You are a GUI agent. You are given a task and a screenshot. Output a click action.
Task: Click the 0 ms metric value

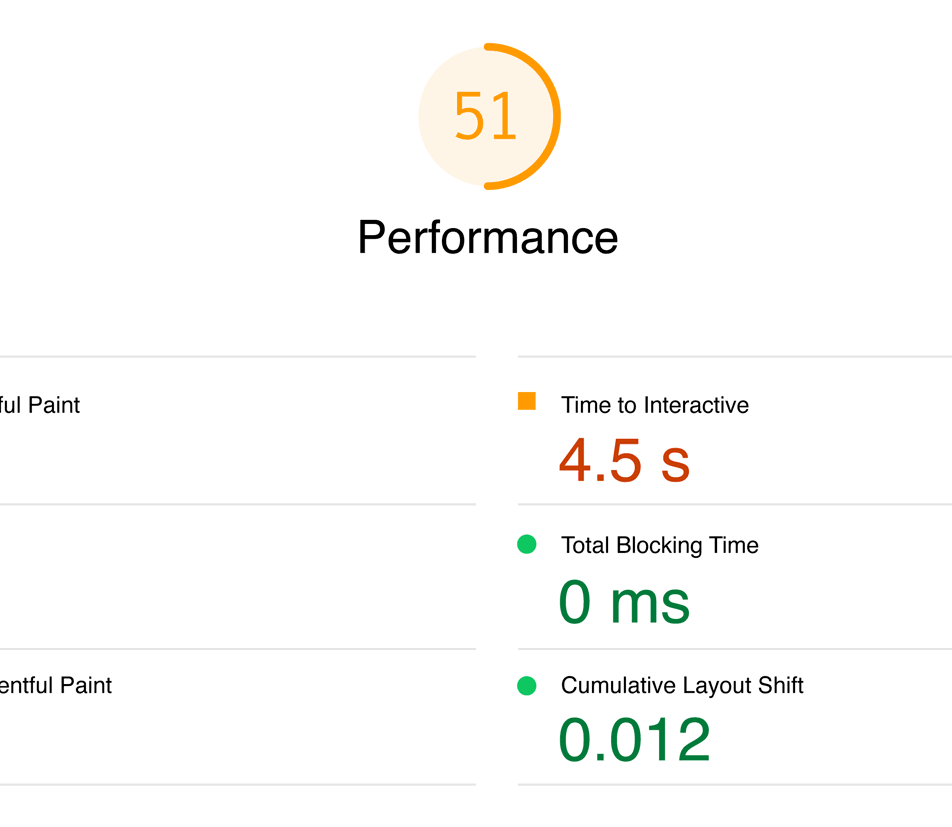click(x=624, y=602)
